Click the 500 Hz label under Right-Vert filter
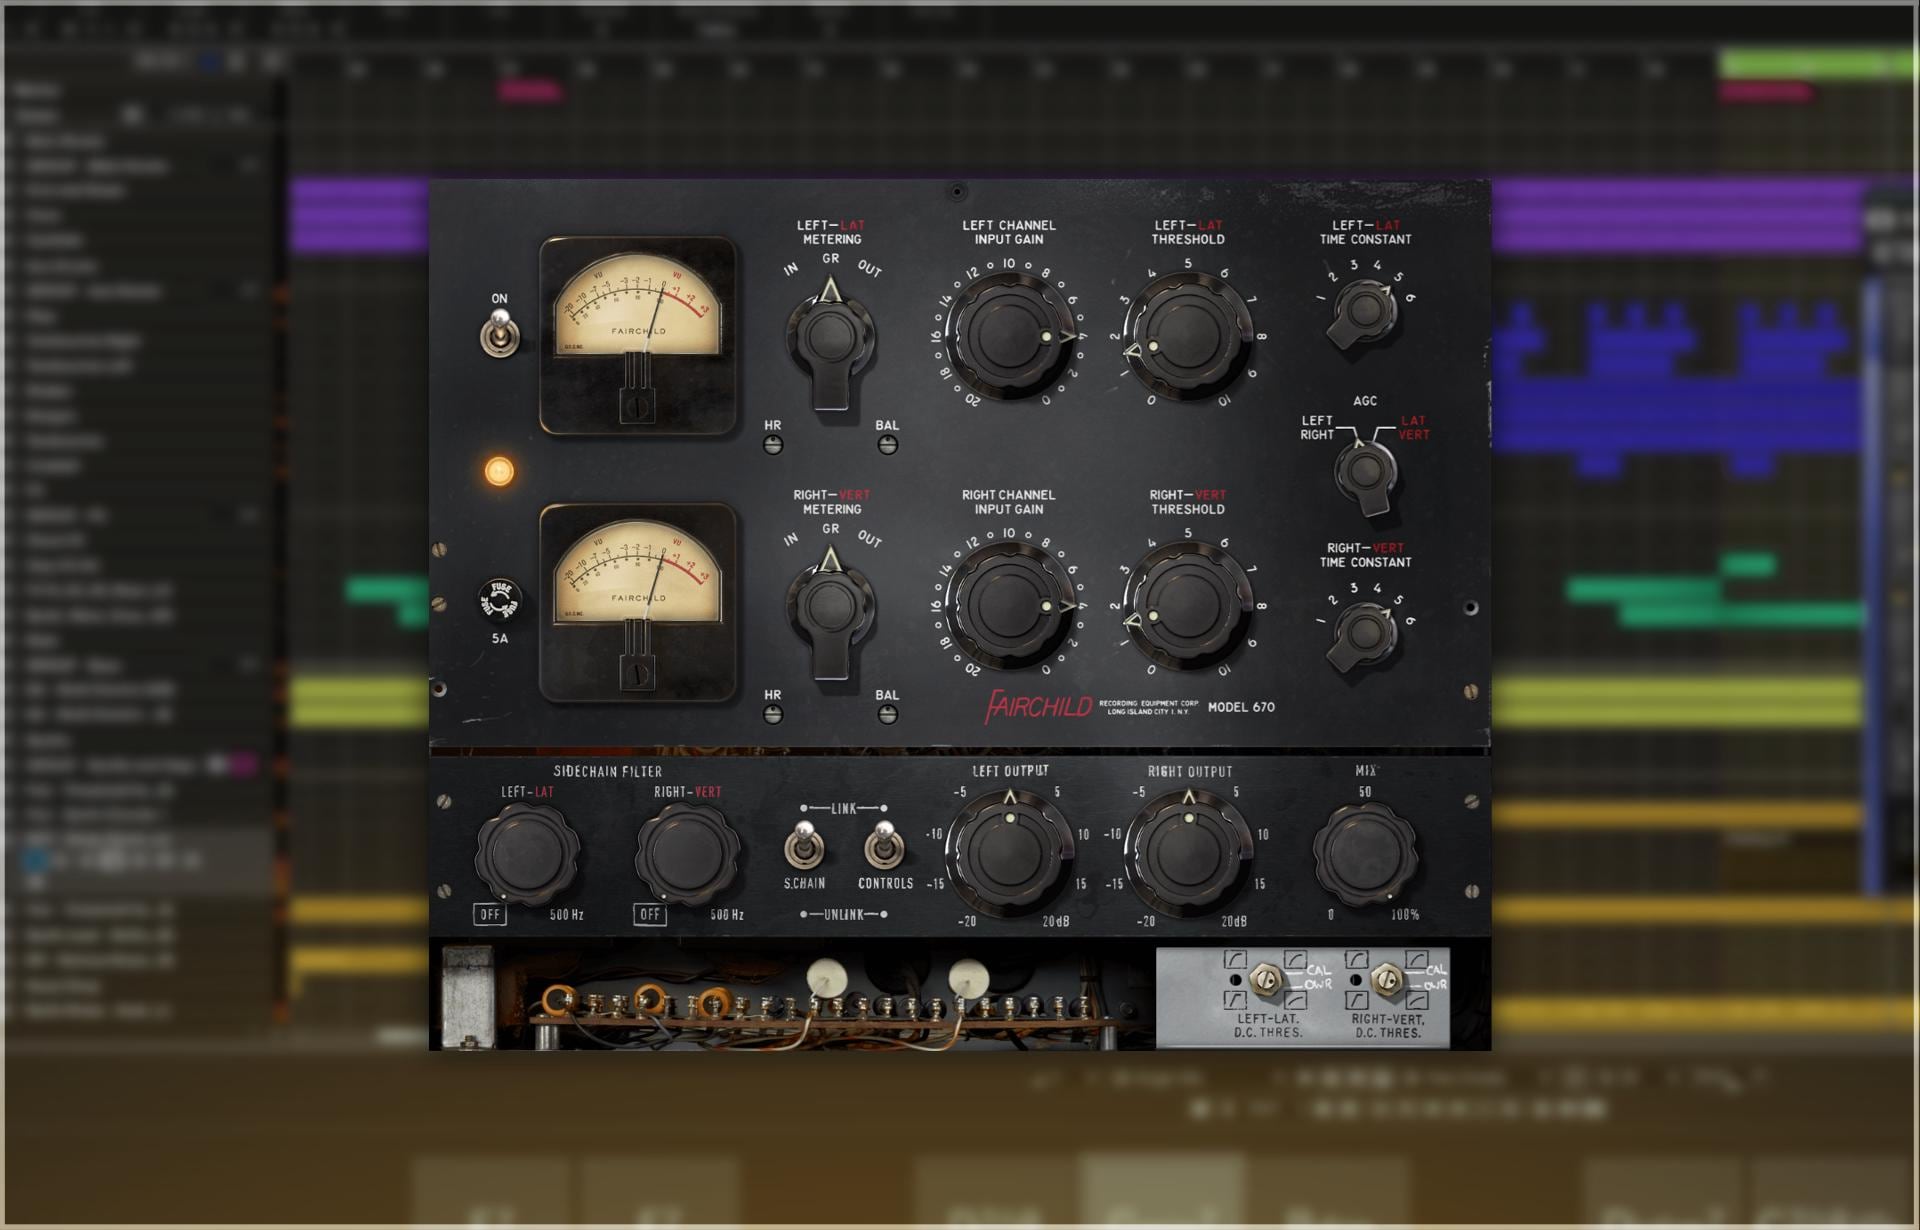The height and width of the screenshot is (1230, 1920). point(727,914)
